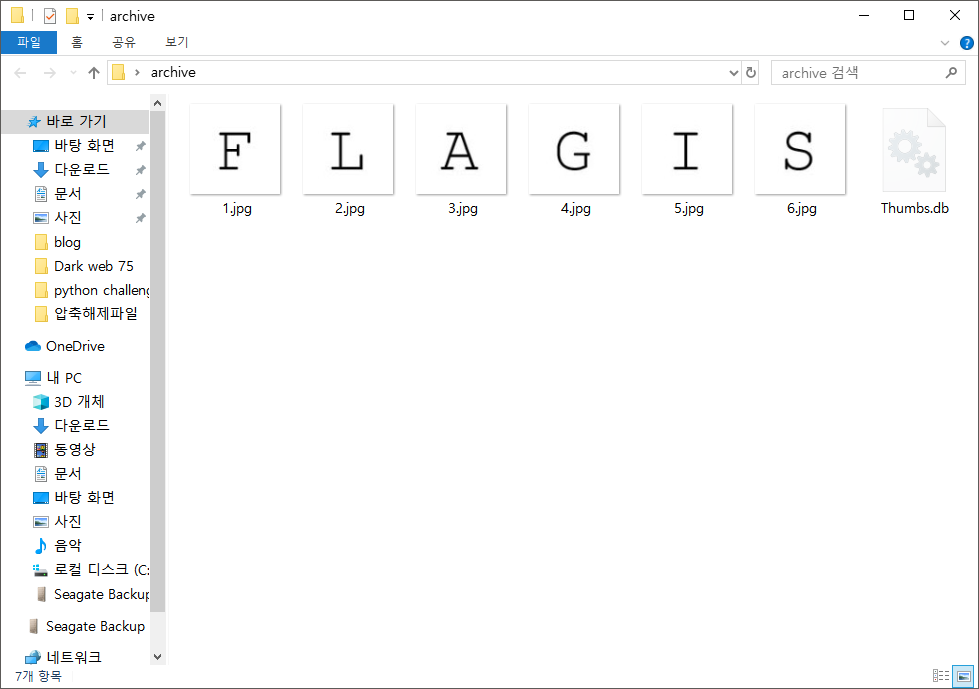Click the New folder quick access icon
This screenshot has width=979, height=689.
pos(72,16)
